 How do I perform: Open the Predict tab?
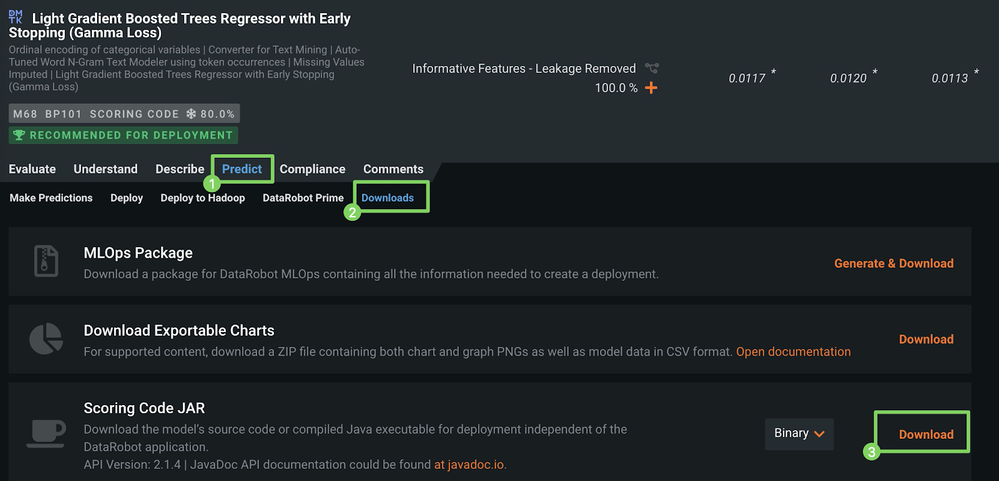coord(242,169)
